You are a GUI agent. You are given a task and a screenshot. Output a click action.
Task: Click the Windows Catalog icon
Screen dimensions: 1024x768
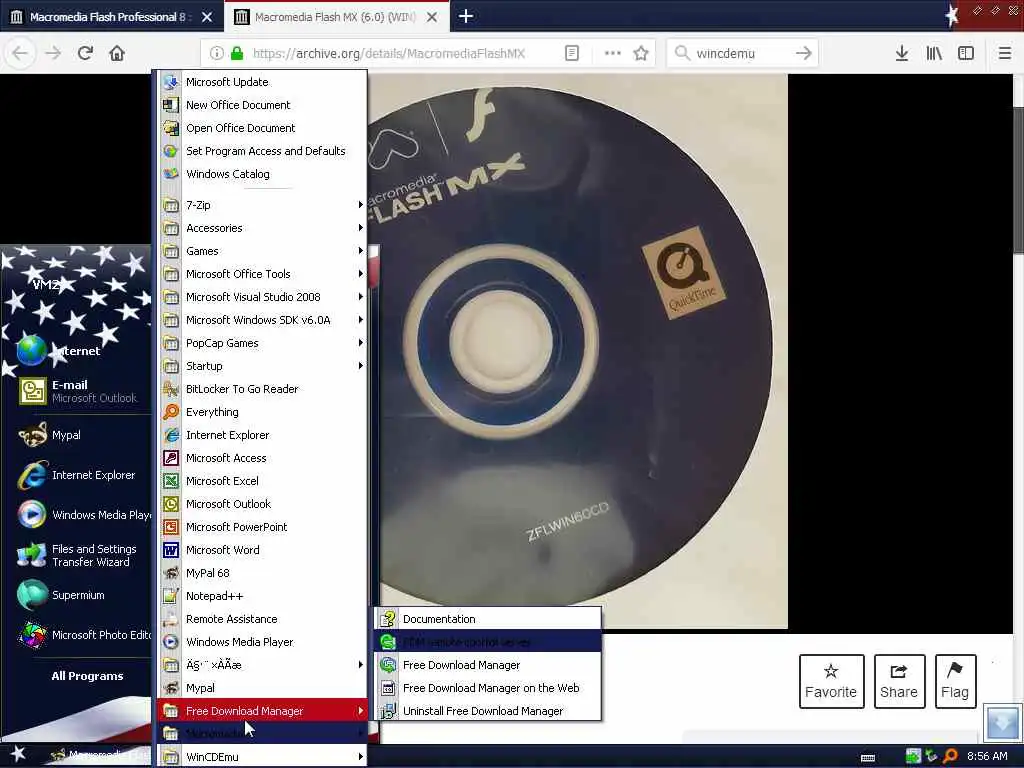pyautogui.click(x=170, y=174)
